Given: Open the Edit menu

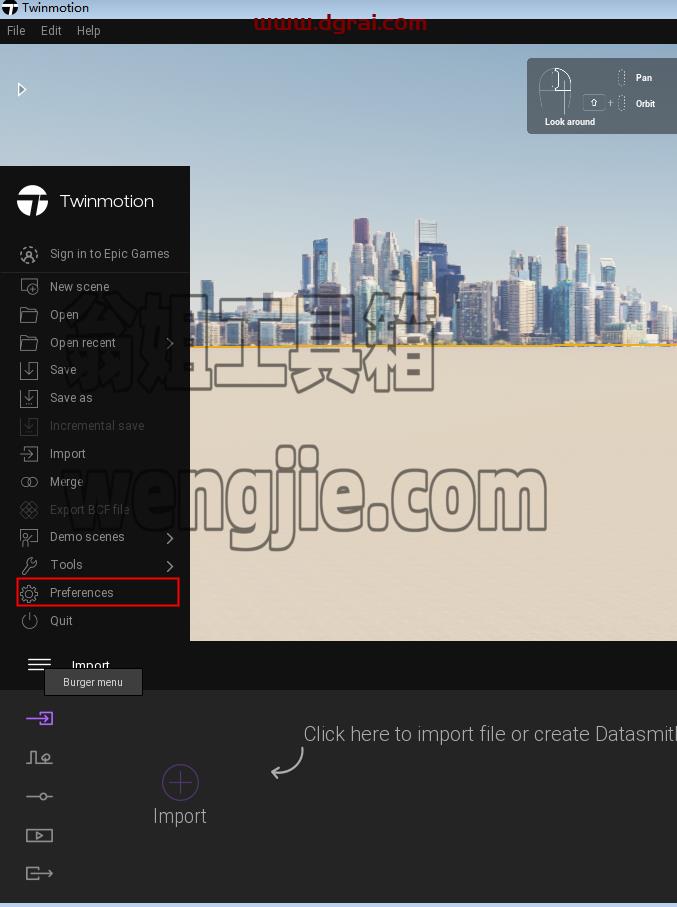Looking at the screenshot, I should coord(51,31).
